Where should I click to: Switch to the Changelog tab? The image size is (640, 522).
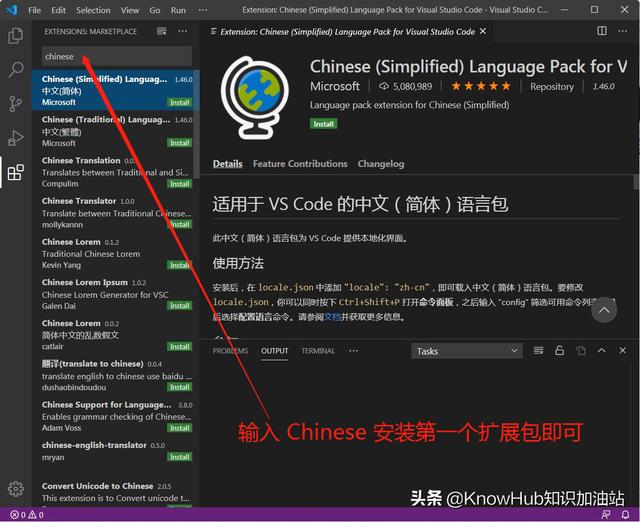pyautogui.click(x=381, y=164)
